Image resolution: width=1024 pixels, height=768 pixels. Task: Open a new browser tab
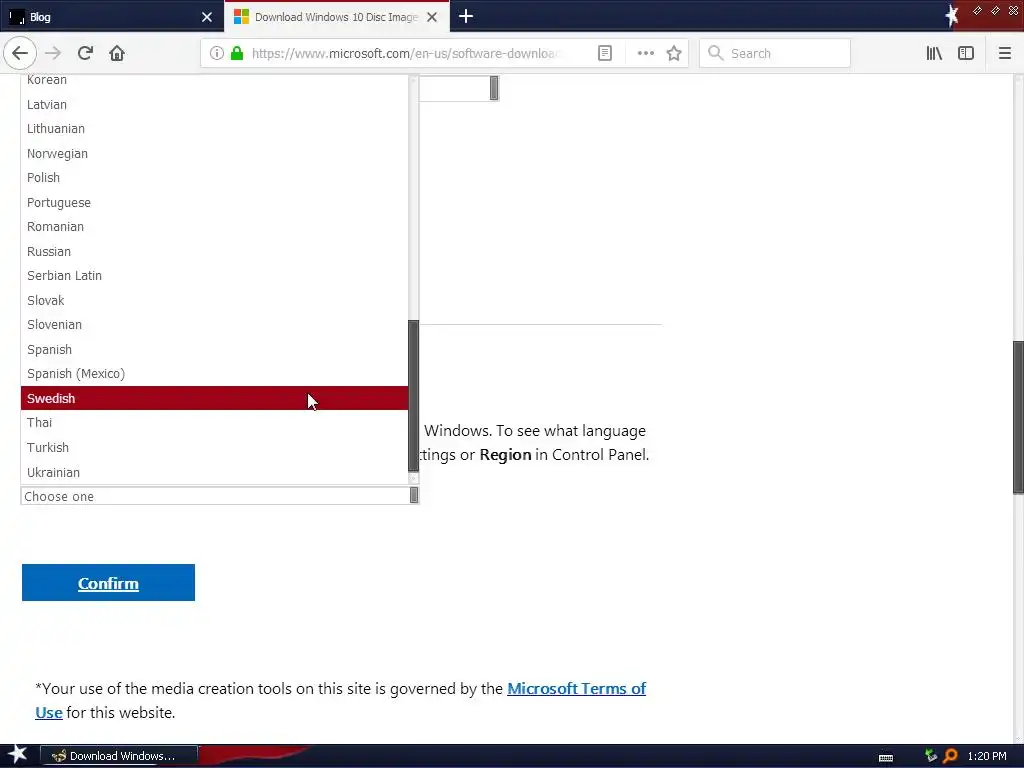pos(466,16)
